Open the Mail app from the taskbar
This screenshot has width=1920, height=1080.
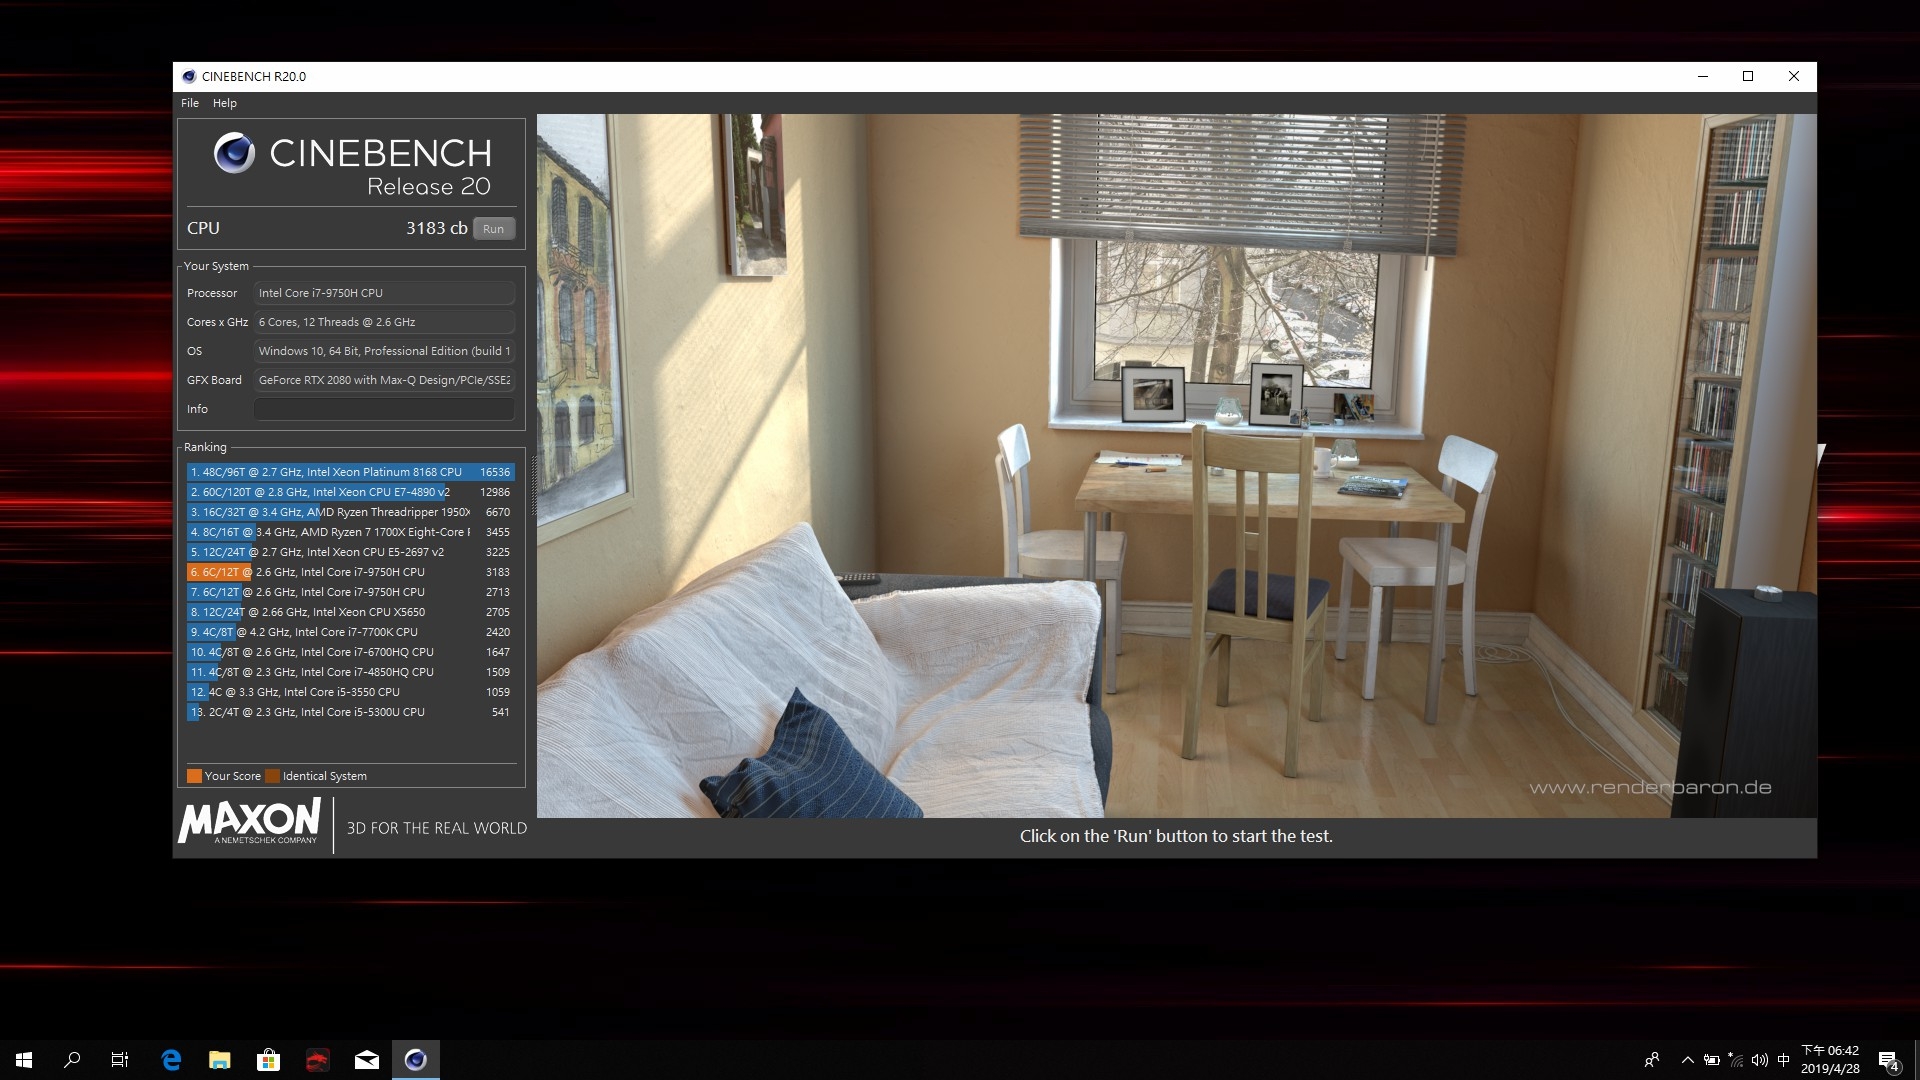(367, 1060)
